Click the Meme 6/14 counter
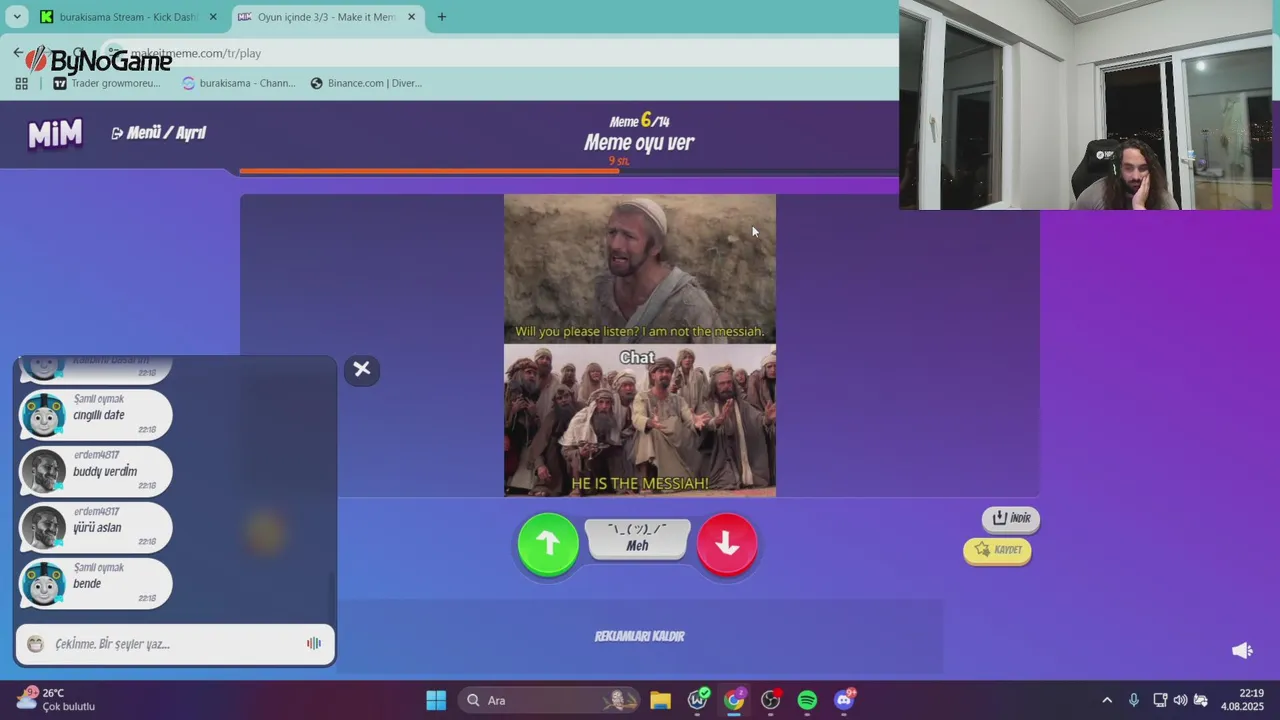The image size is (1280, 720). [x=639, y=121]
